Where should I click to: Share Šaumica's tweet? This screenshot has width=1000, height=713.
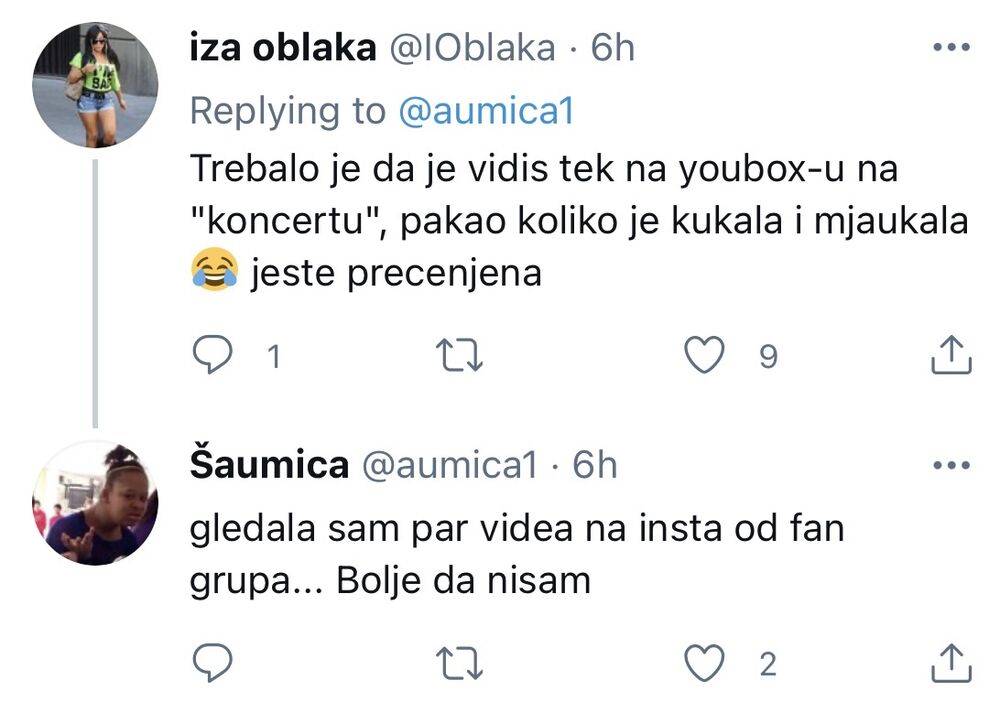click(x=951, y=663)
